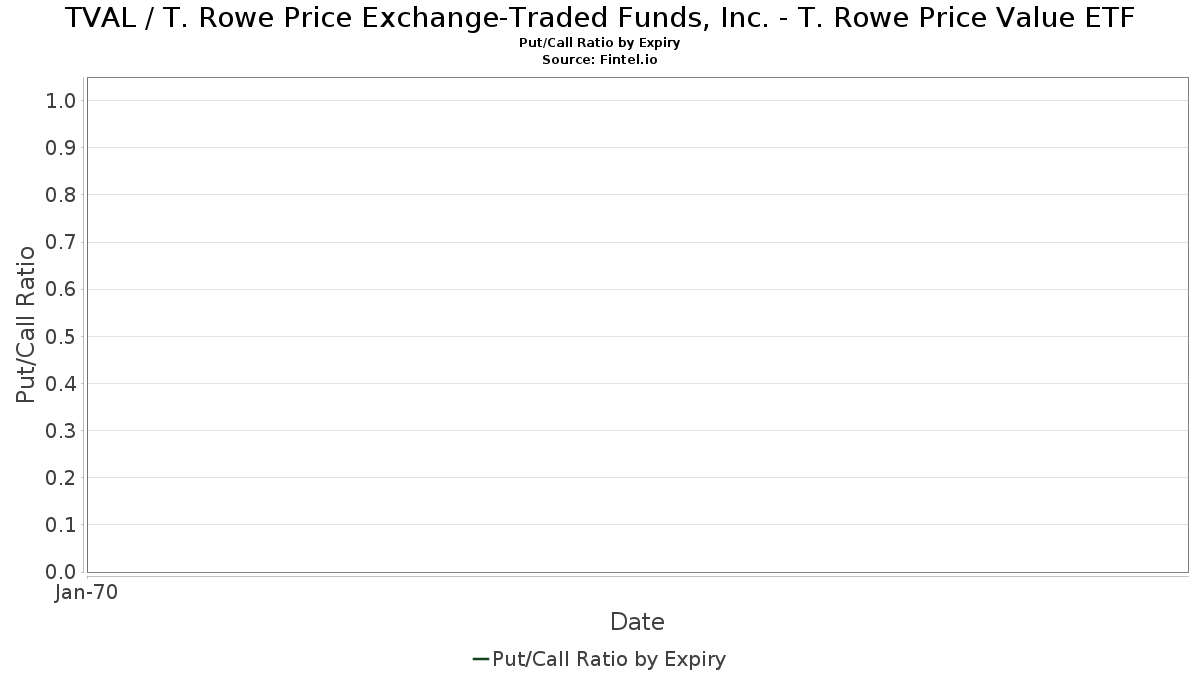
Task: Click the TVAL chart title text
Action: pyautogui.click(x=600, y=17)
